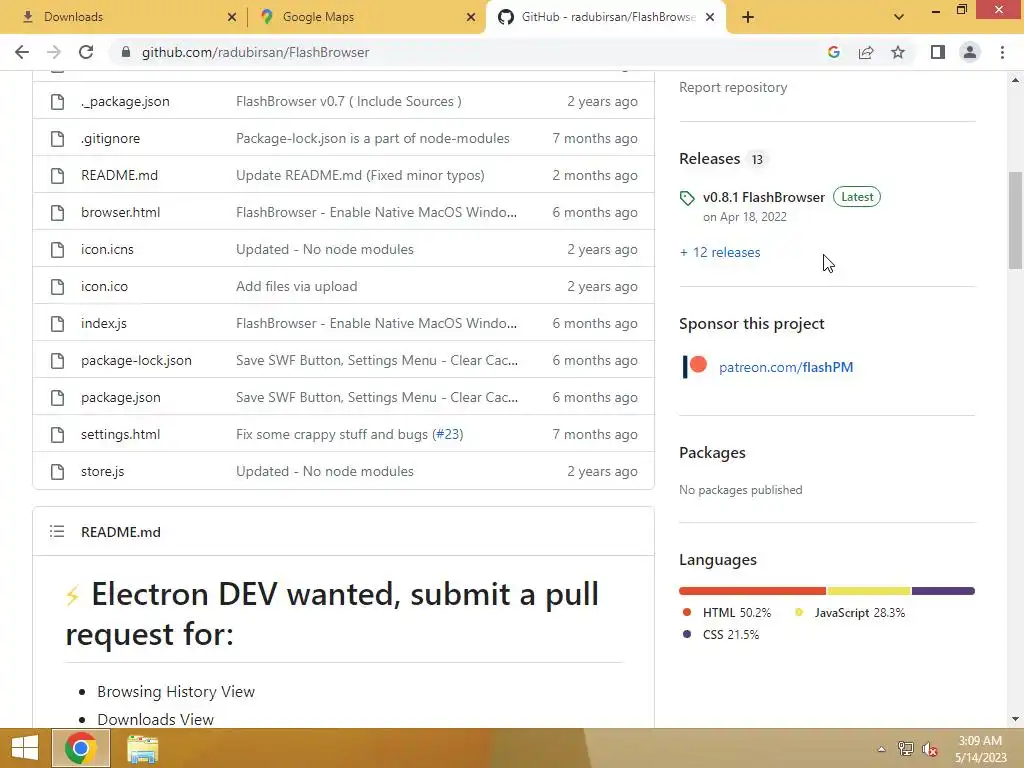
Task: Click the page vertical scrollbar thumb
Action: coord(1015,220)
